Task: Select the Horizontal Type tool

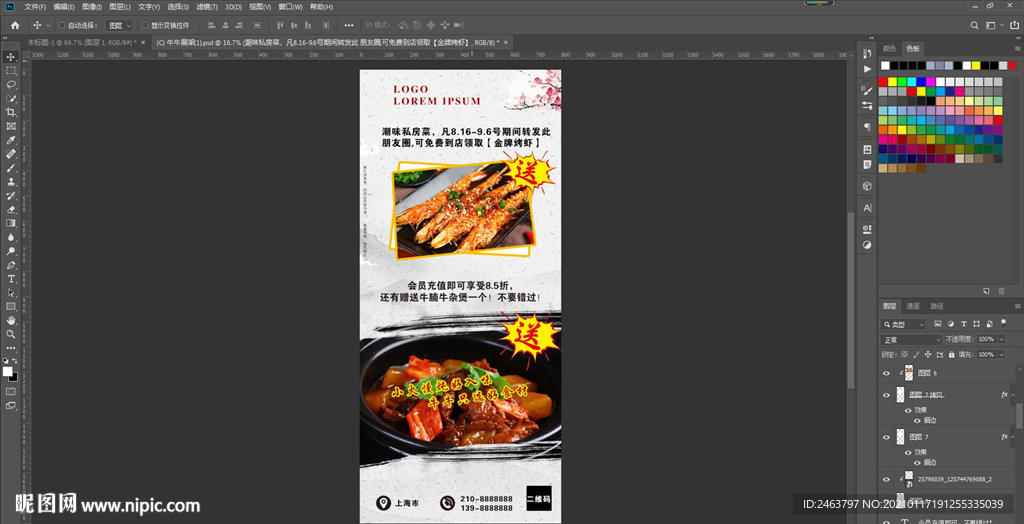Action: click(x=11, y=279)
